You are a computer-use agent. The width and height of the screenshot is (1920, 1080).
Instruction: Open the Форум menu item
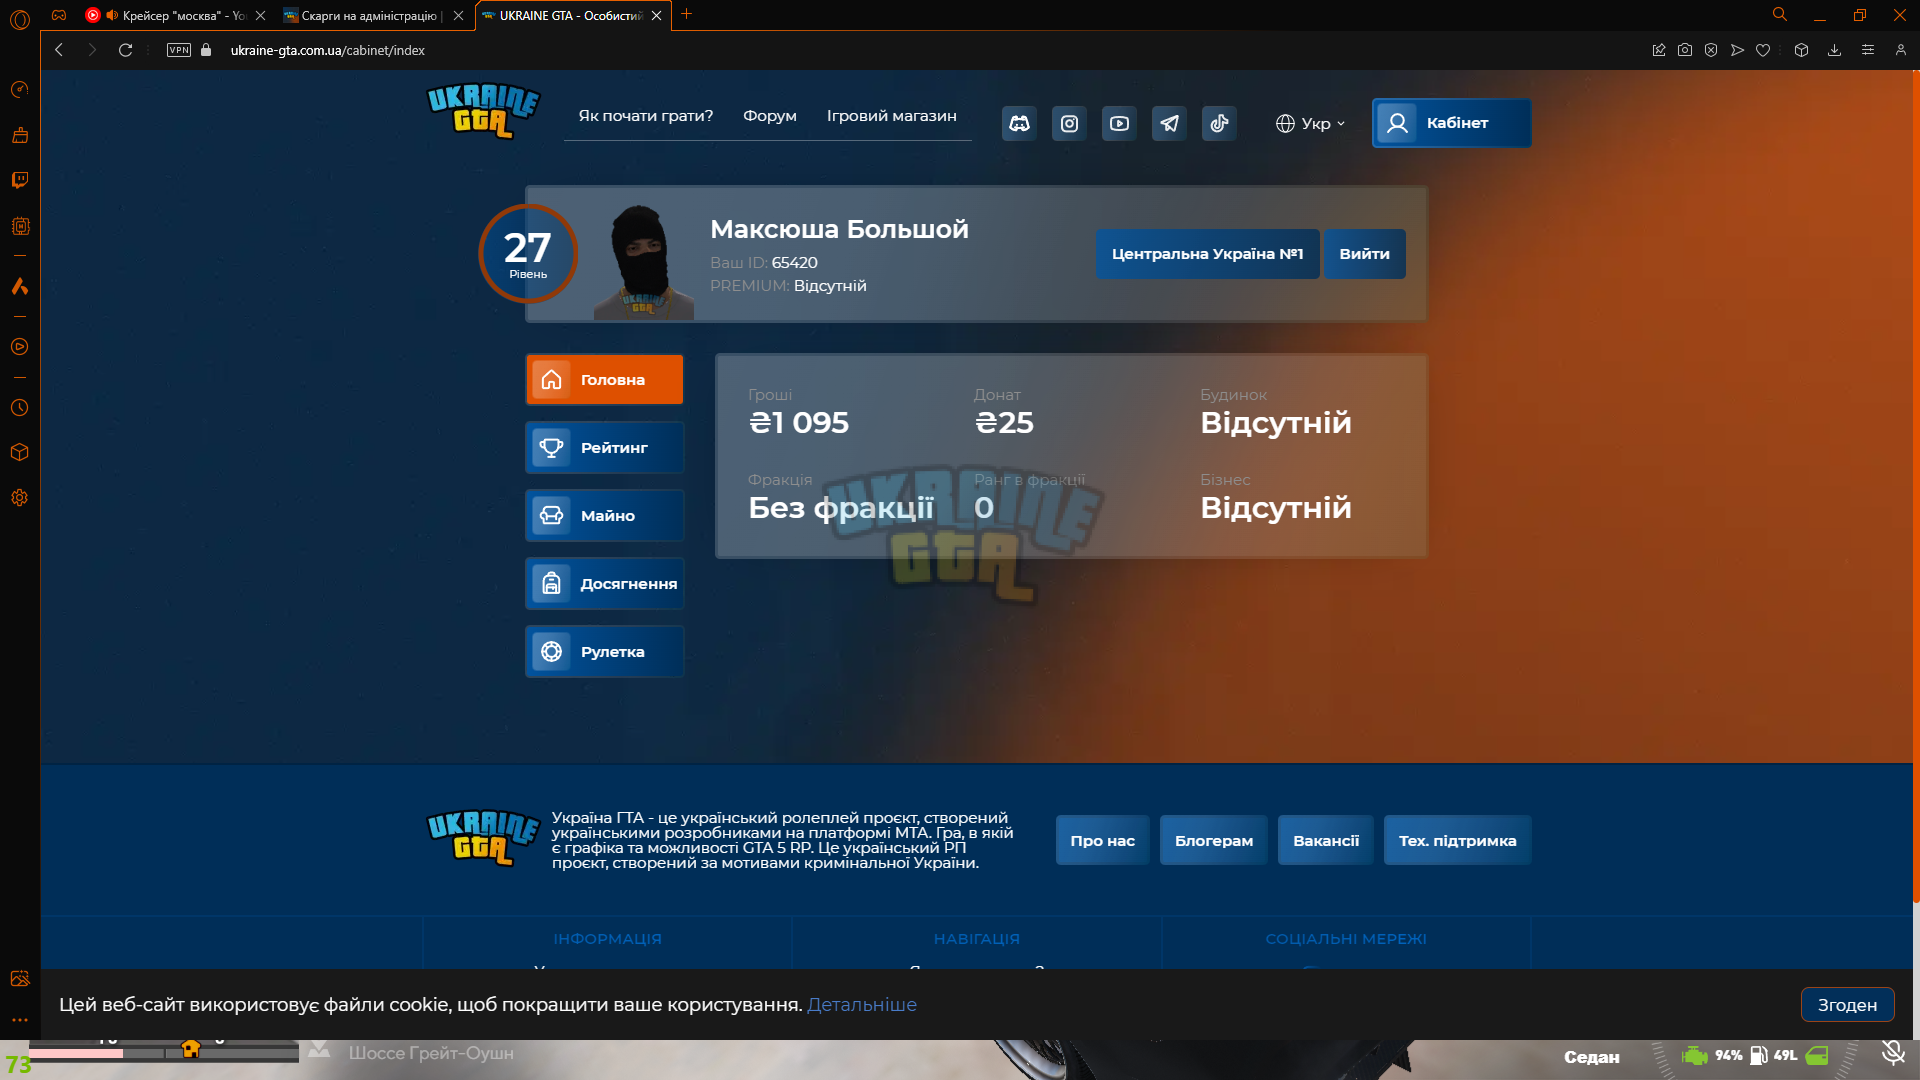tap(770, 116)
